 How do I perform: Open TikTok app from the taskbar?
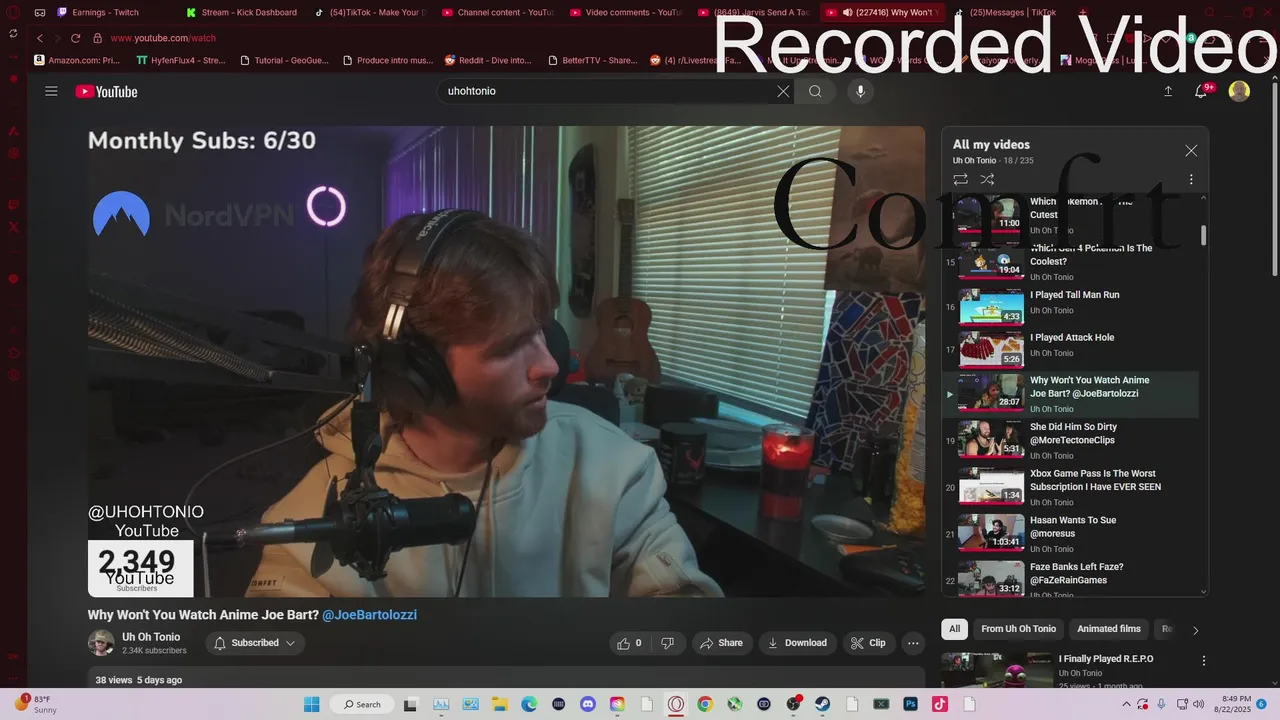[x=940, y=704]
